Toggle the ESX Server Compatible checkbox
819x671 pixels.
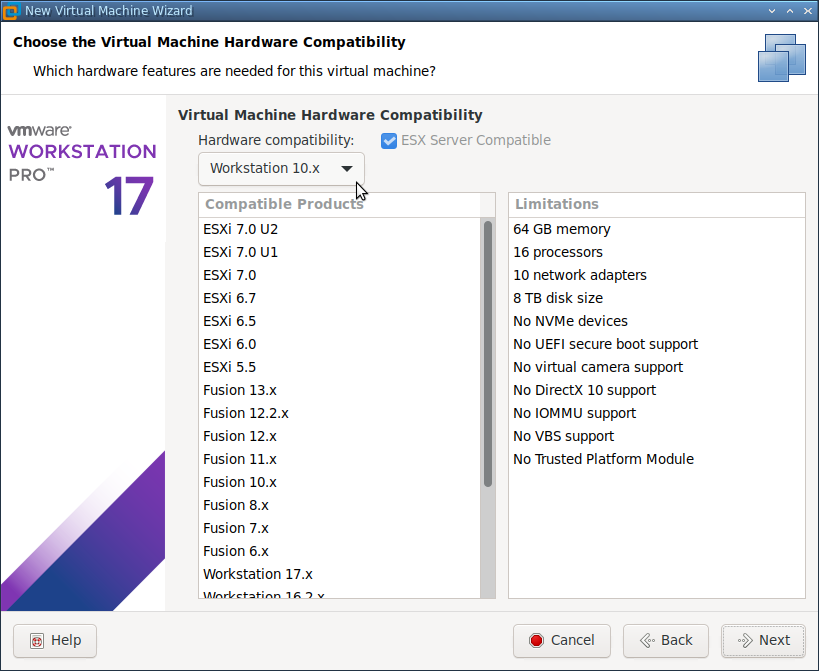[x=389, y=140]
